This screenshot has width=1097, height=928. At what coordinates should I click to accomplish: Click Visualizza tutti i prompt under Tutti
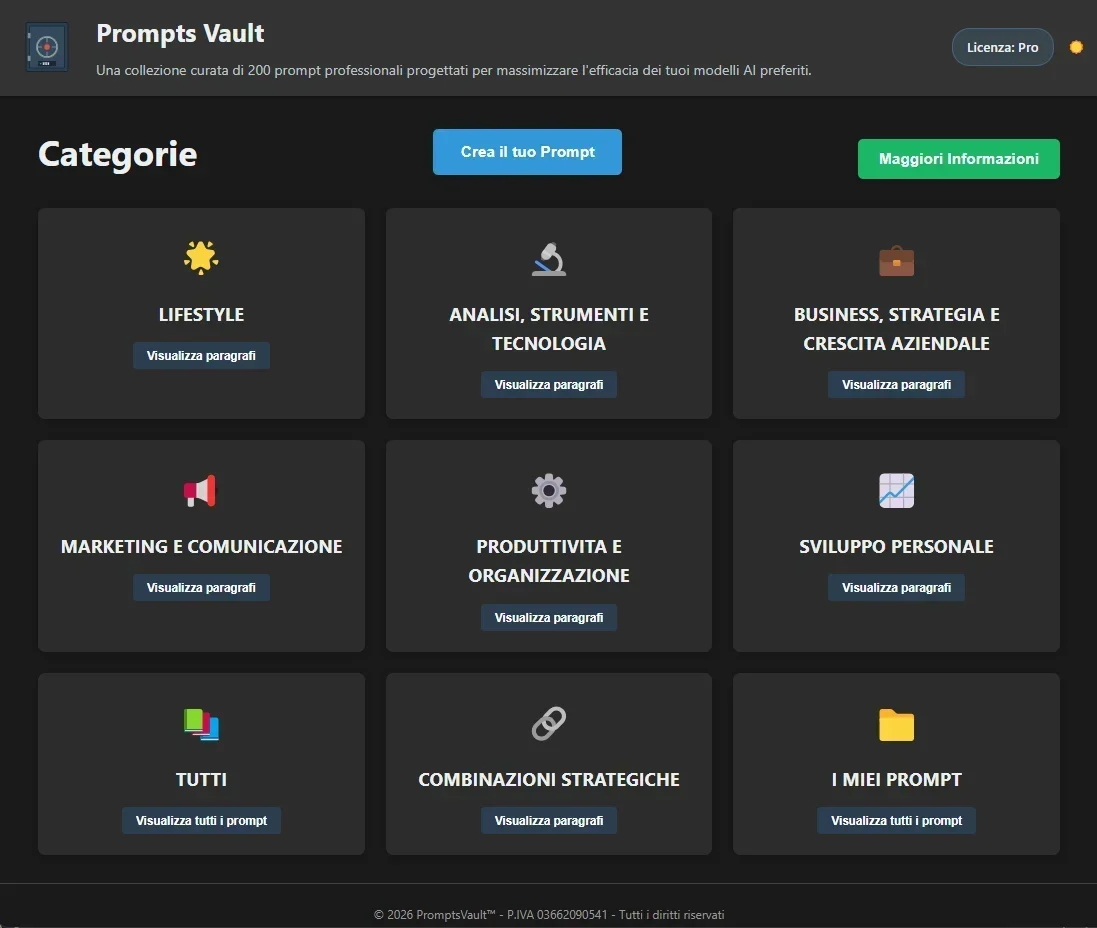(201, 820)
